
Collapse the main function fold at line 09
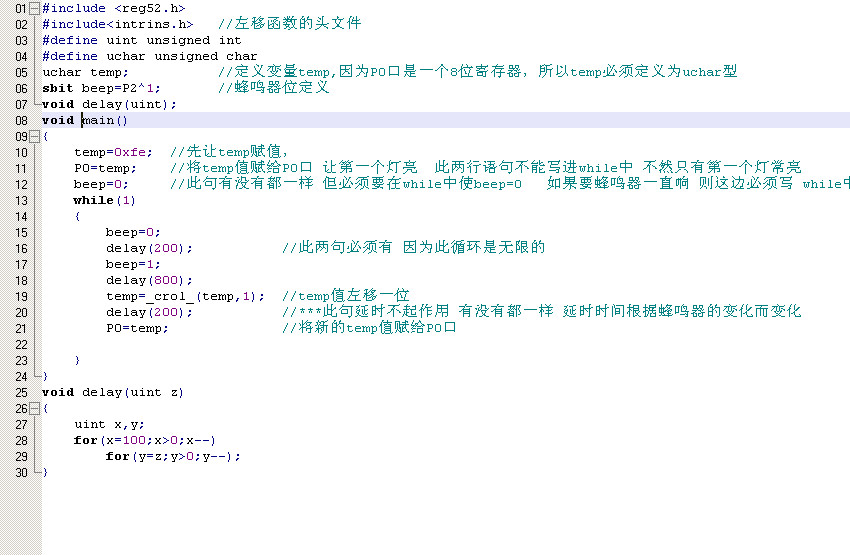pos(34,137)
